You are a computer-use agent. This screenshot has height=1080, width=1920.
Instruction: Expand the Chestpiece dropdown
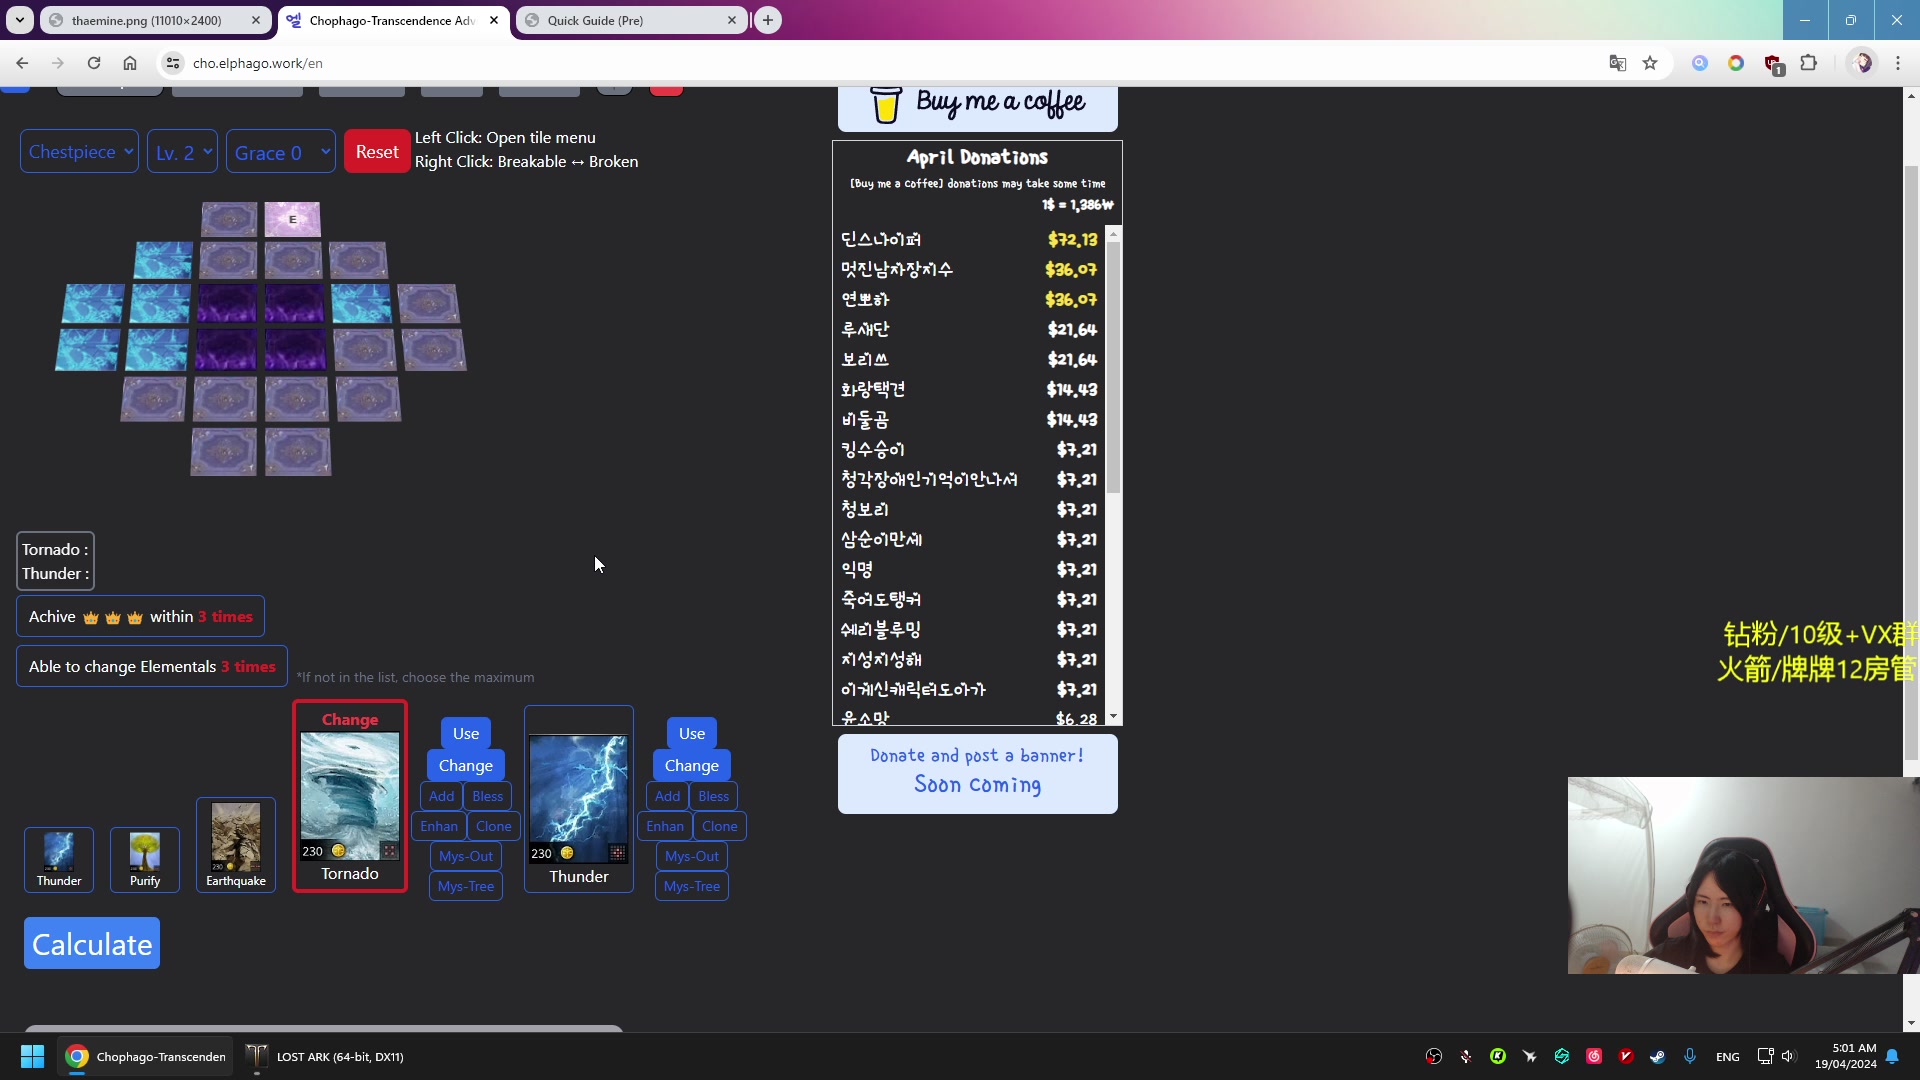pyautogui.click(x=79, y=152)
